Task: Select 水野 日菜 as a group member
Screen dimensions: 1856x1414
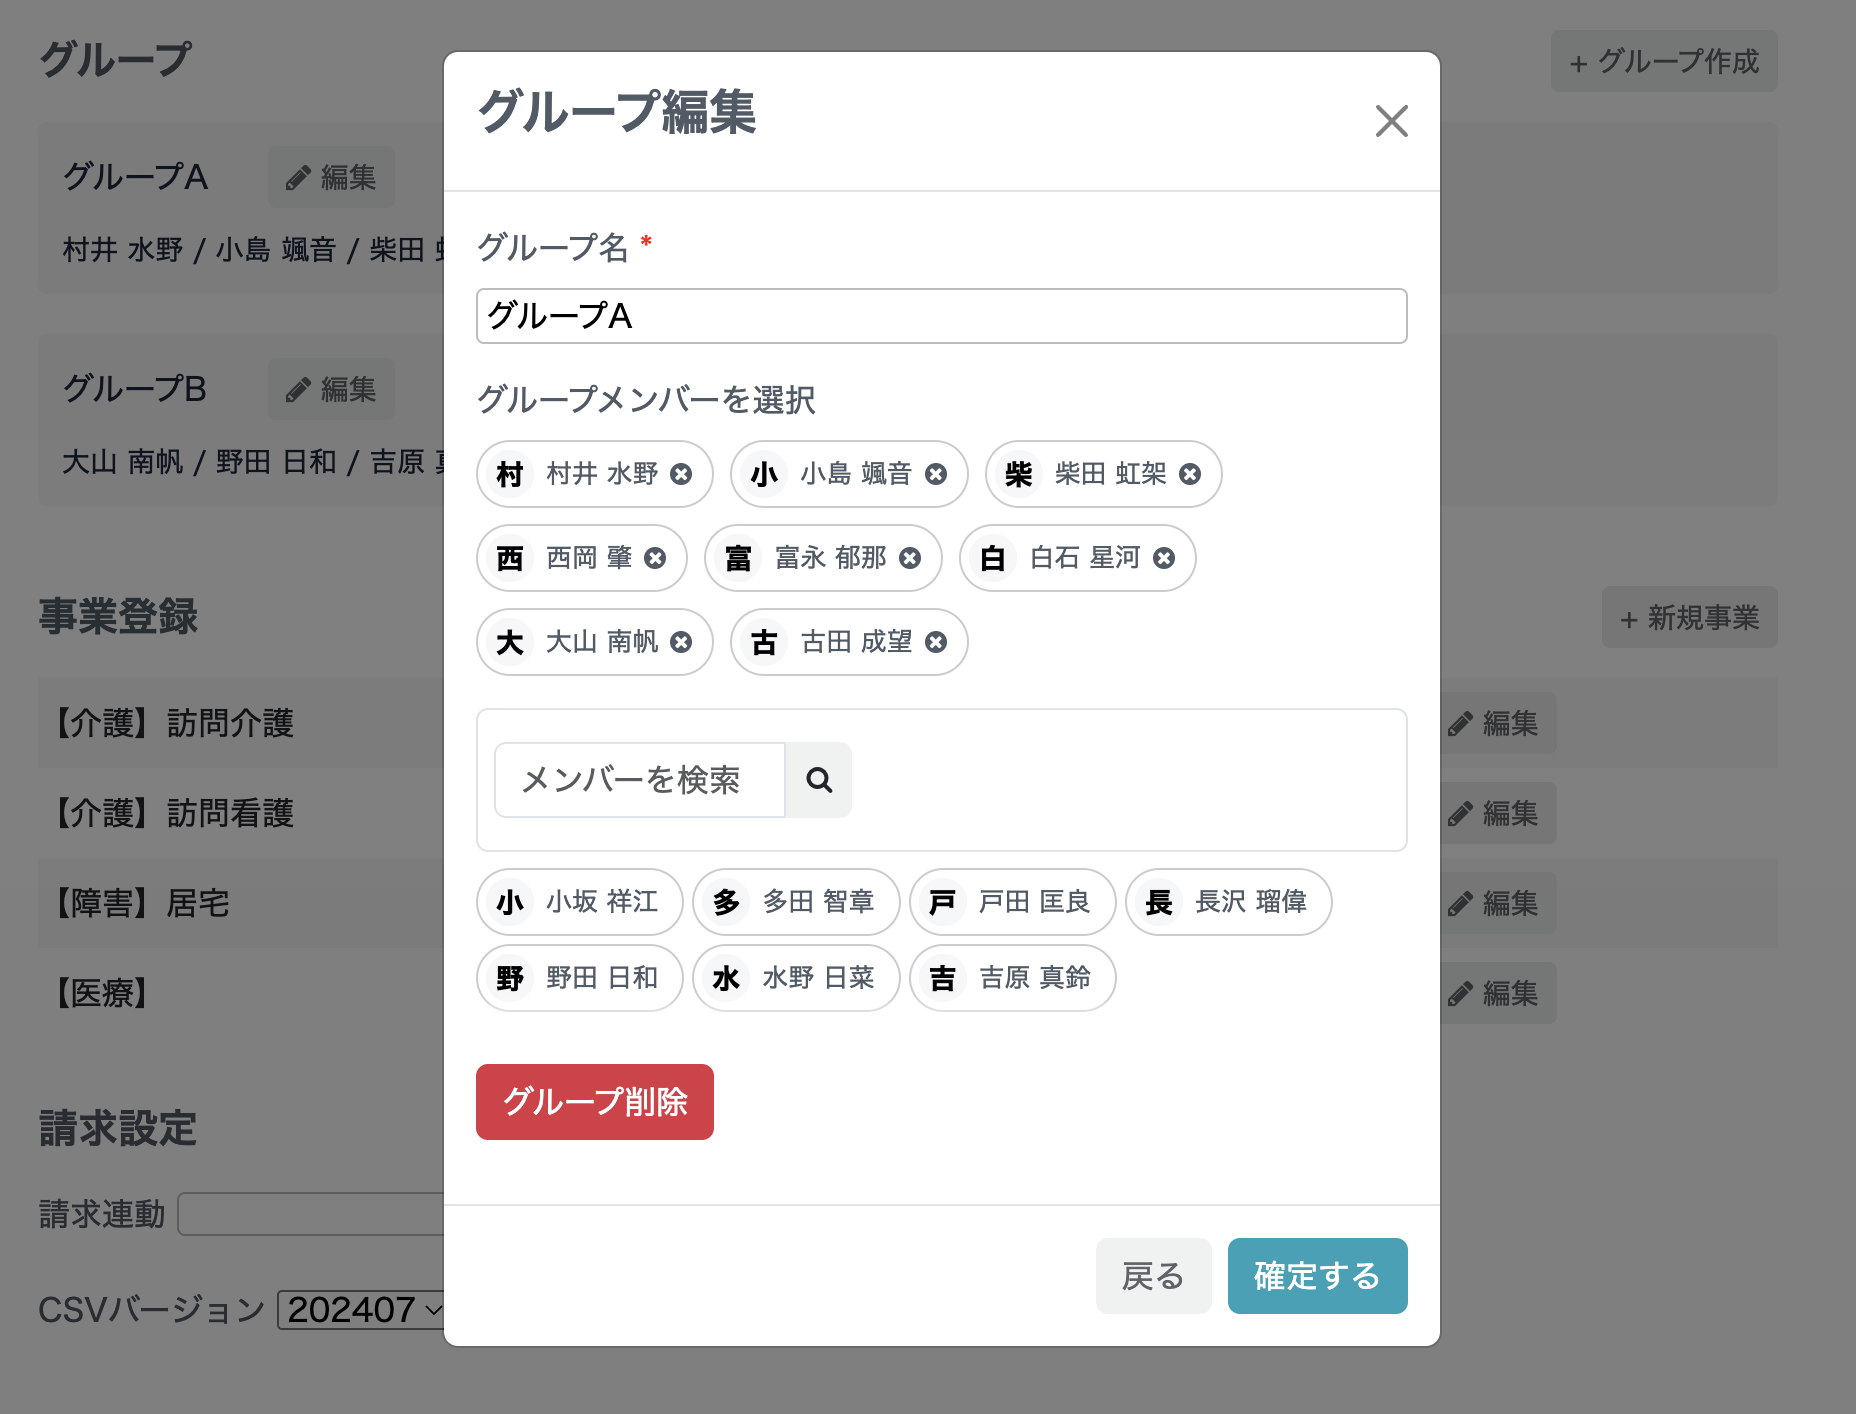Action: (x=795, y=978)
